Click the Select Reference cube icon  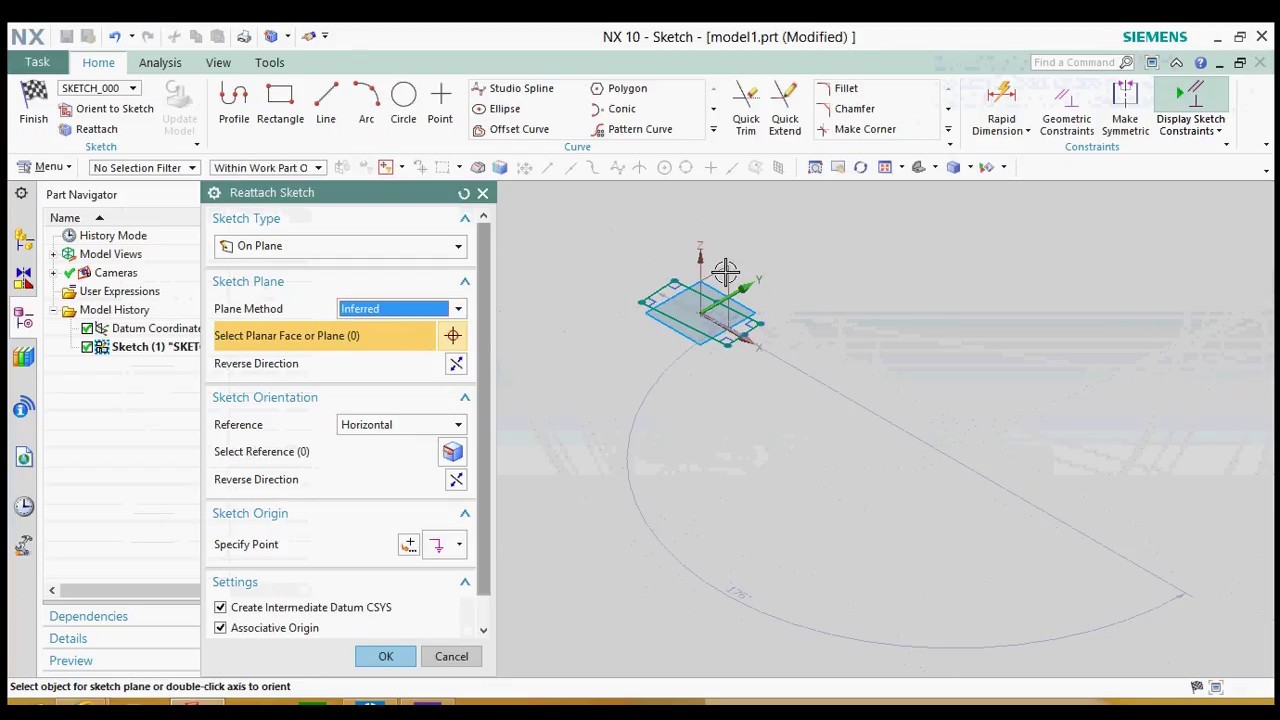point(453,452)
